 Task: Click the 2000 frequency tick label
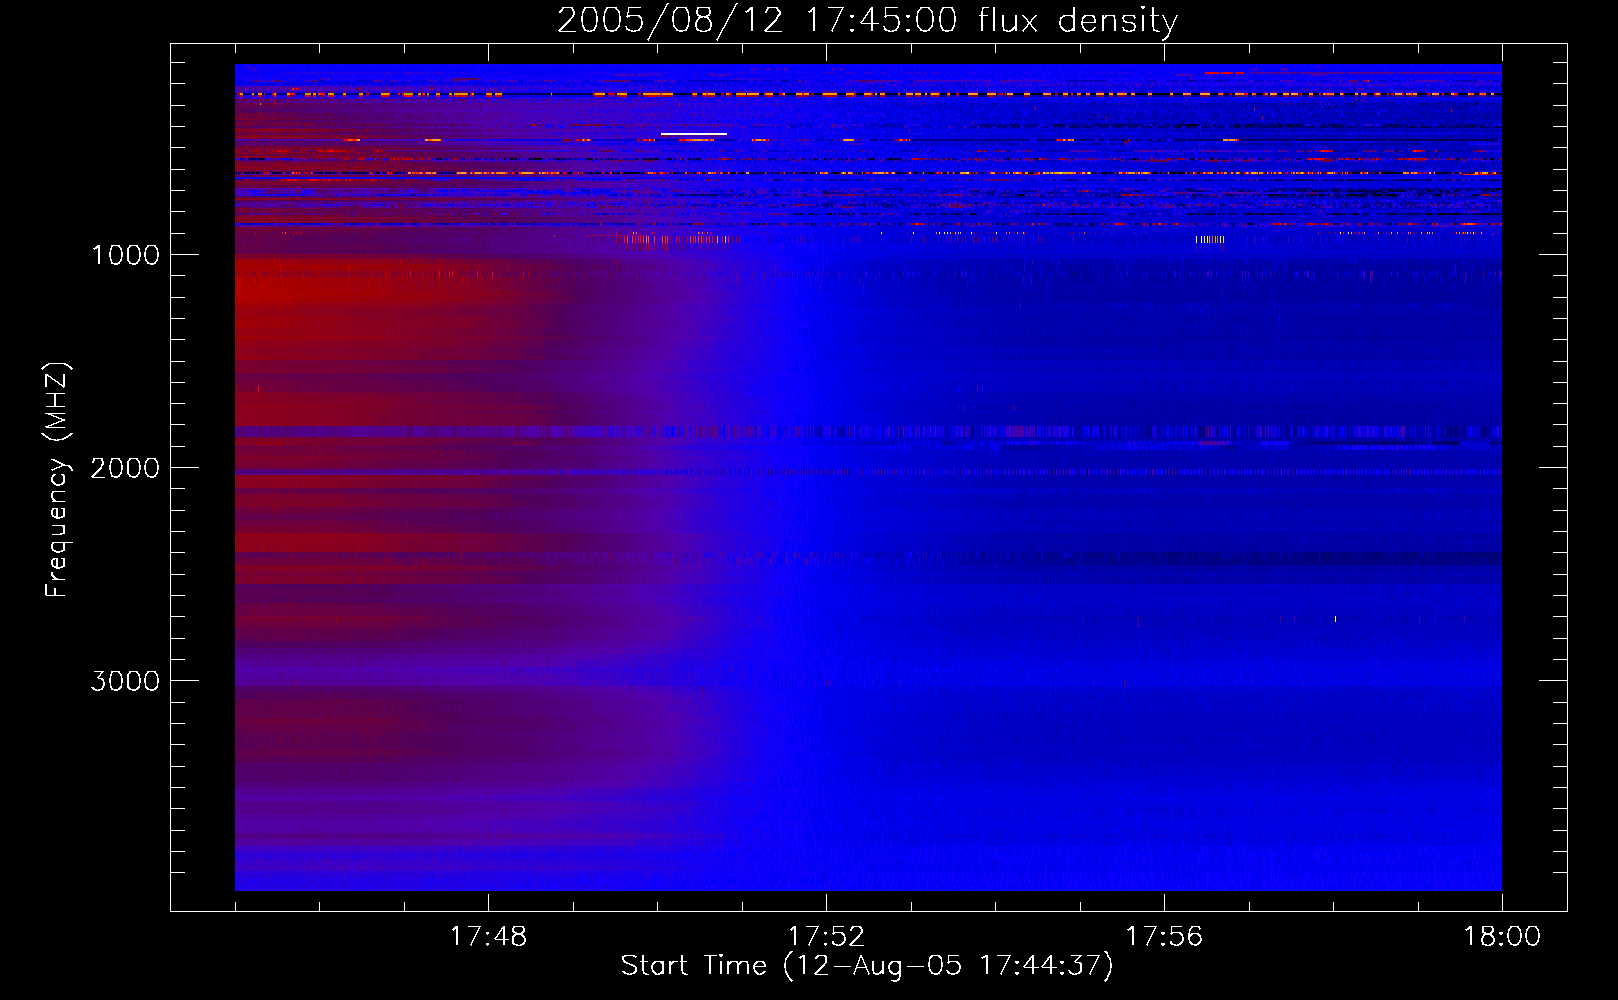[125, 468]
